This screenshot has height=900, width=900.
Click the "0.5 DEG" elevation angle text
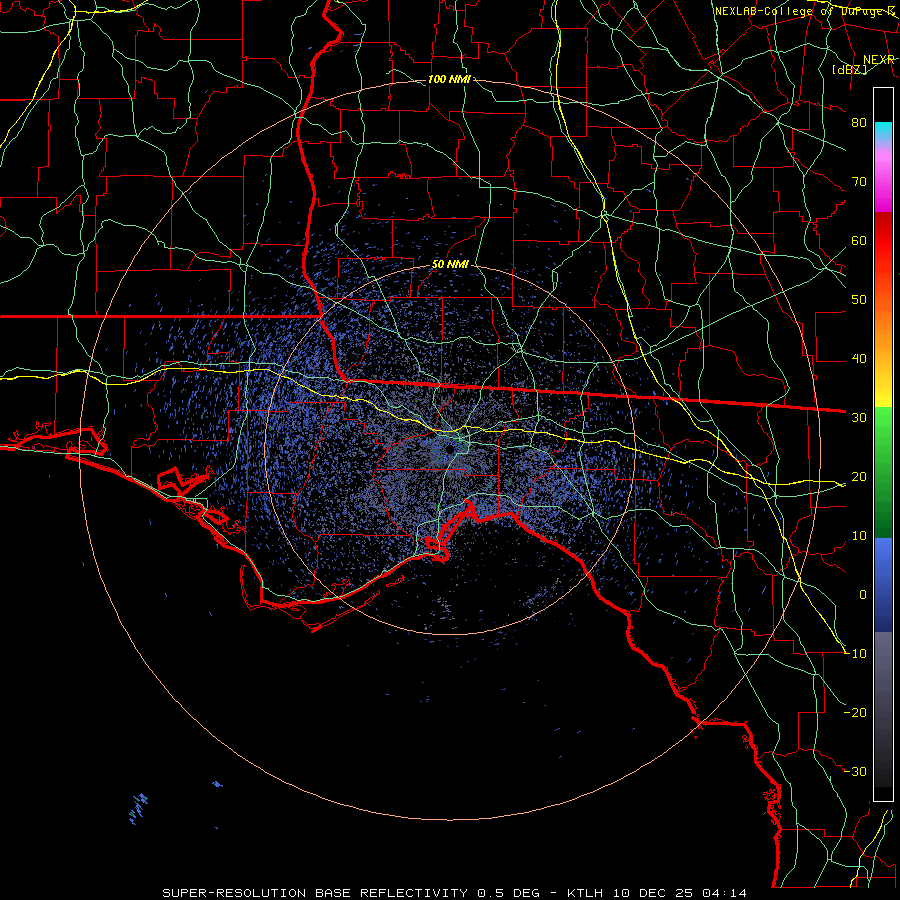pos(509,893)
